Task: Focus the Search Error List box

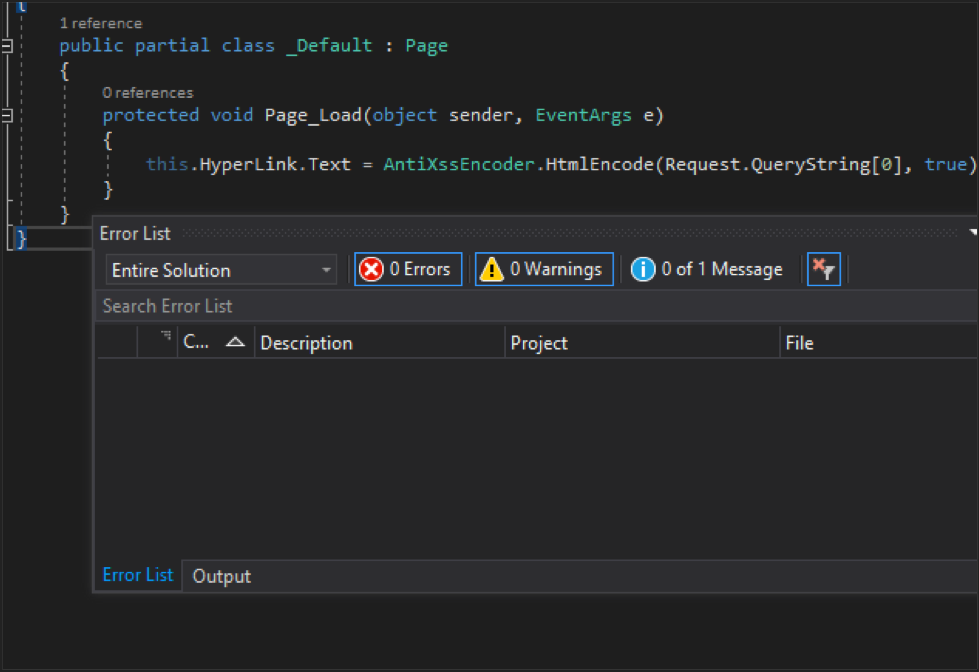Action: point(536,306)
